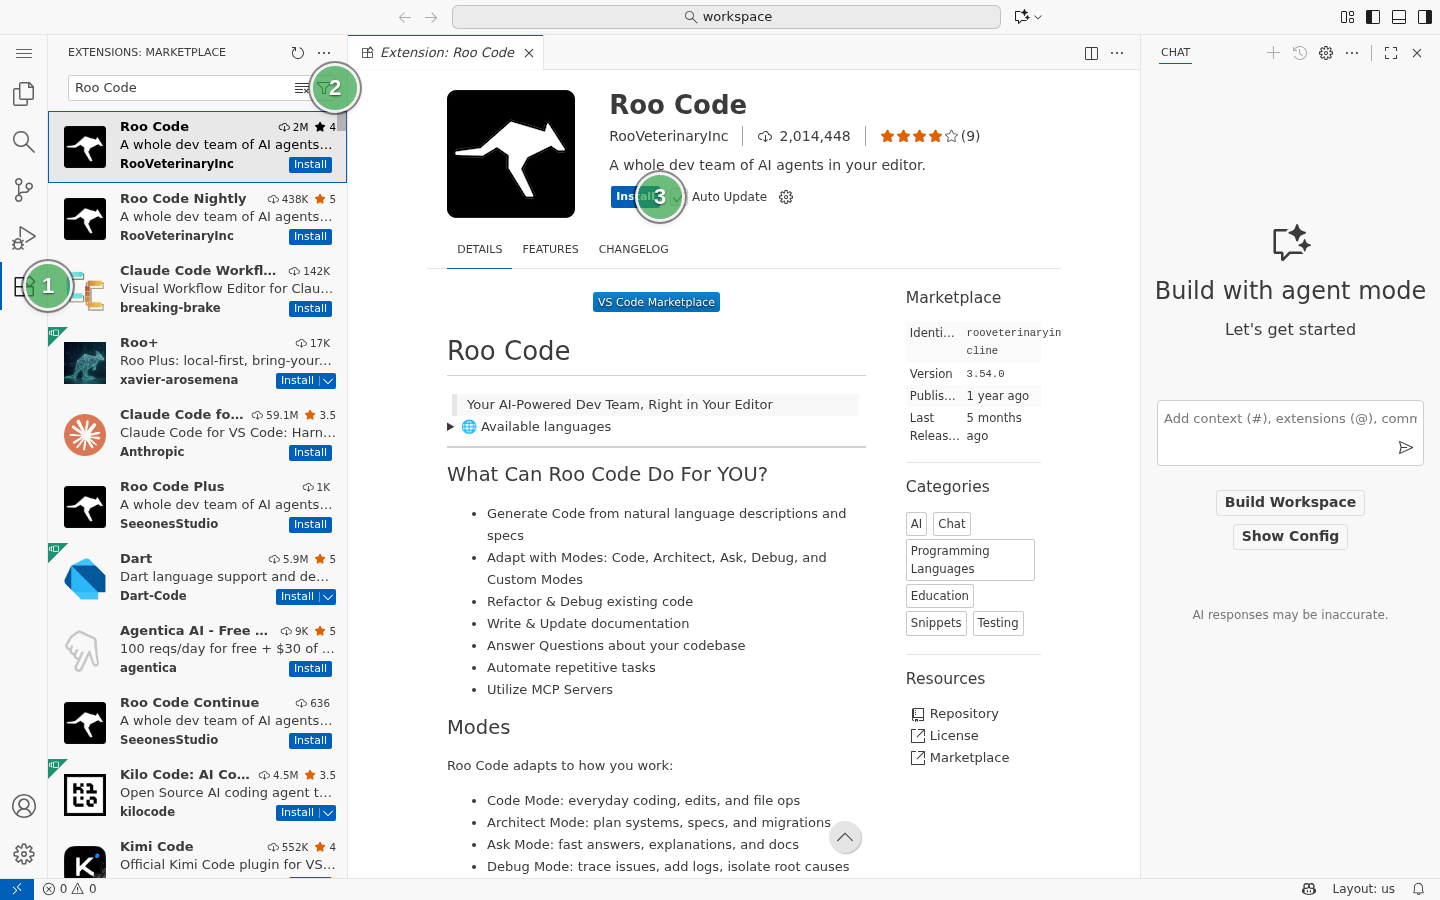Click the Show Config button

1290,536
